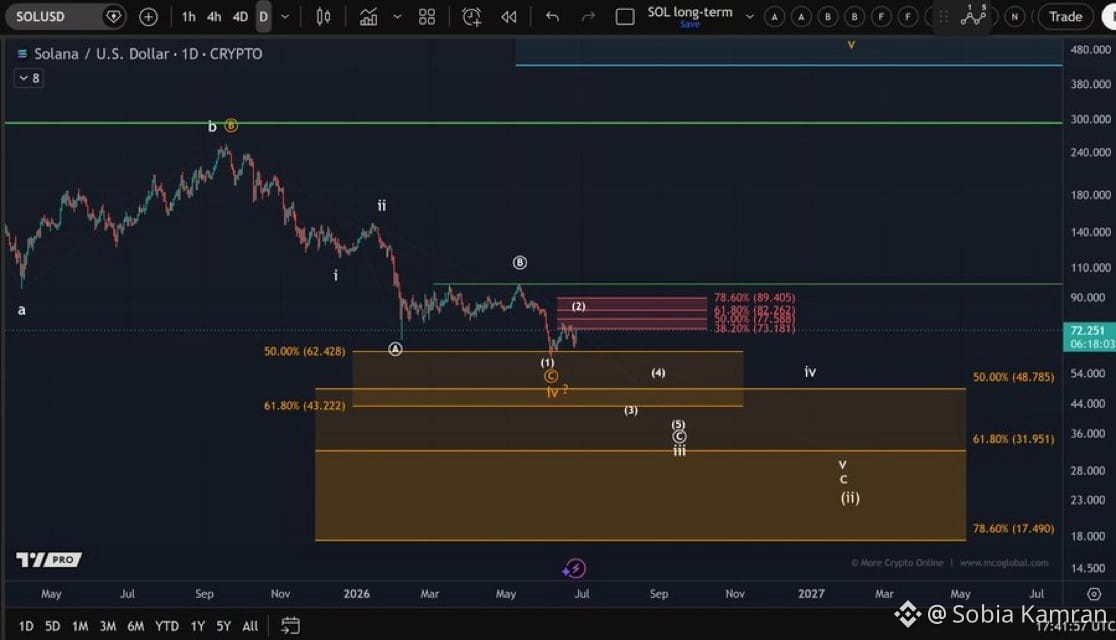Switch to the 4h timeframe
Image resolution: width=1116 pixels, height=640 pixels.
tap(214, 16)
